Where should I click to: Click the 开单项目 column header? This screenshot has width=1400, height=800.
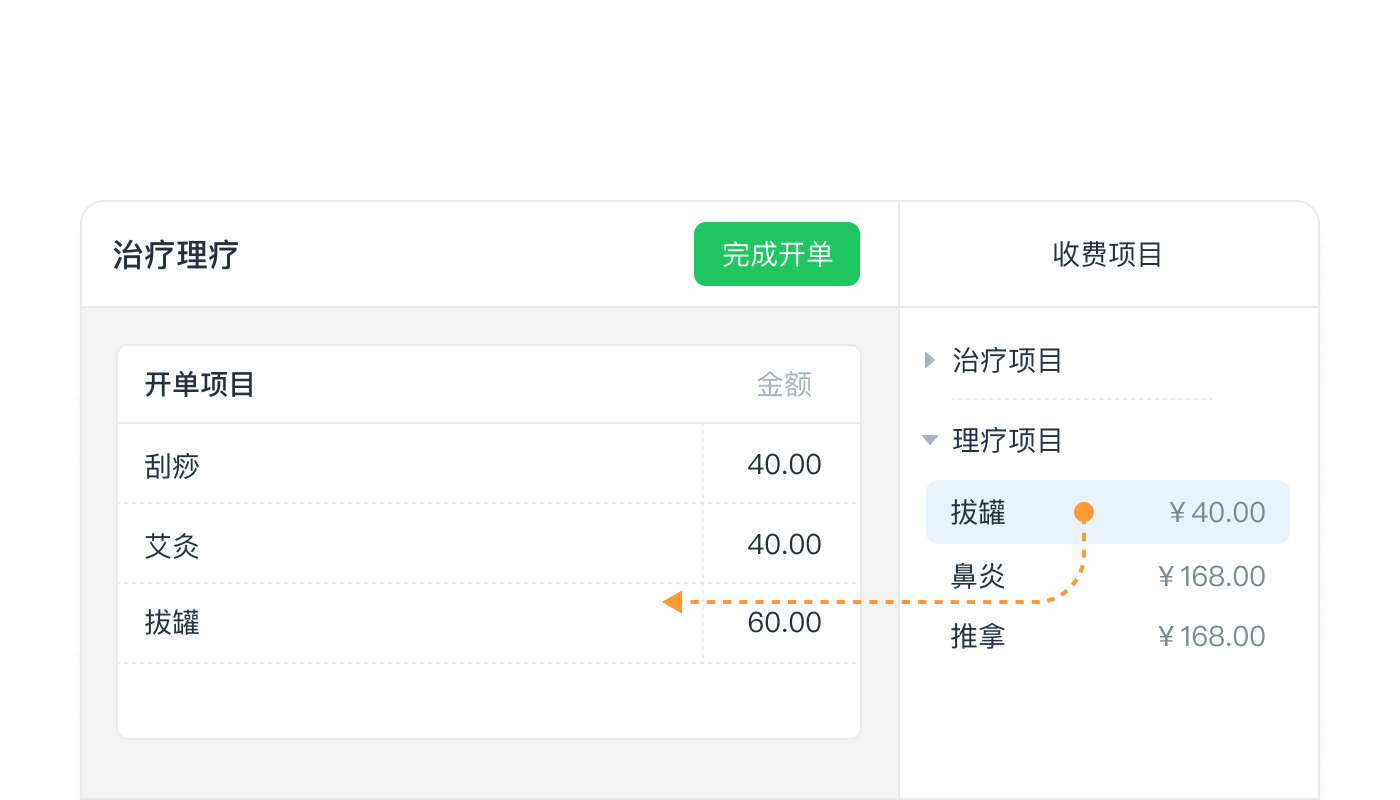200,385
